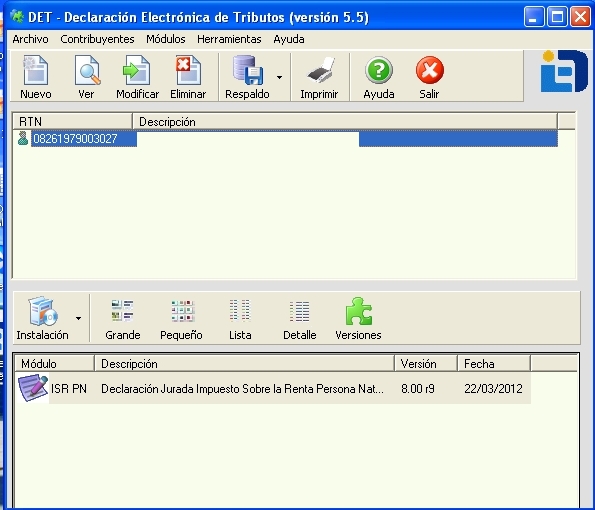595x510 pixels.
Task: Open the Ver magnifier icon
Action: [x=87, y=71]
